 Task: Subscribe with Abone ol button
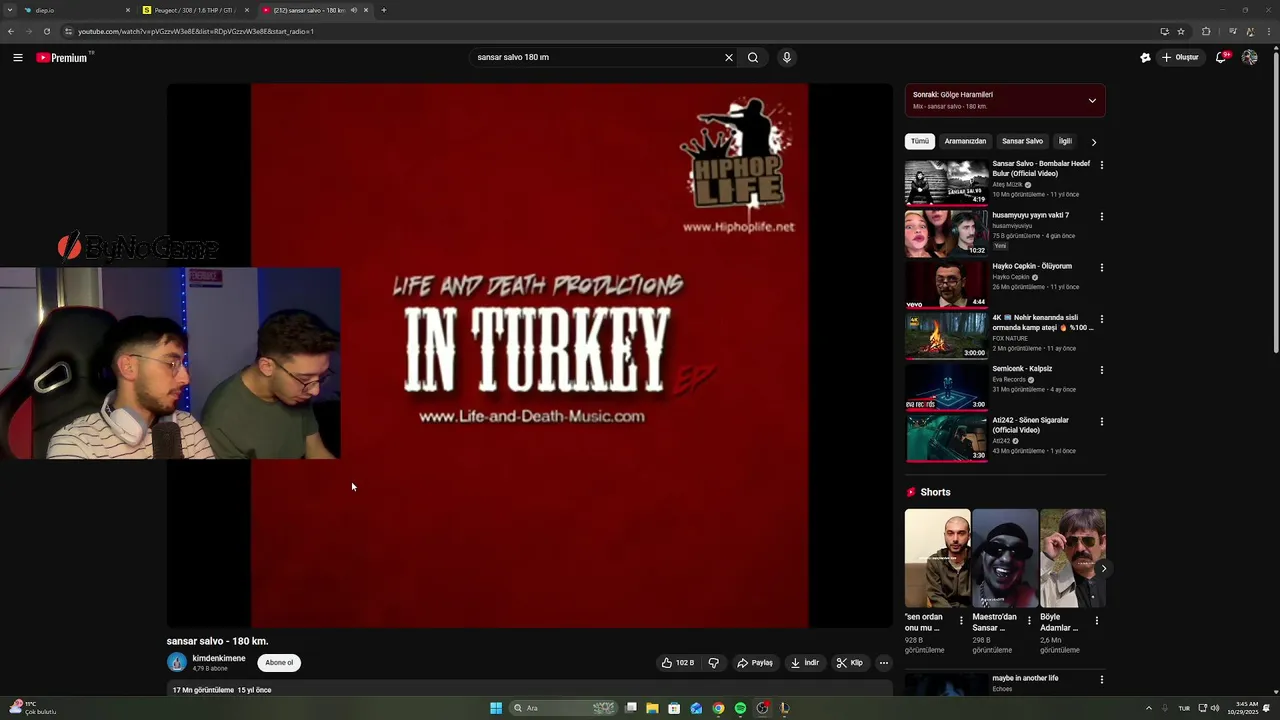279,662
